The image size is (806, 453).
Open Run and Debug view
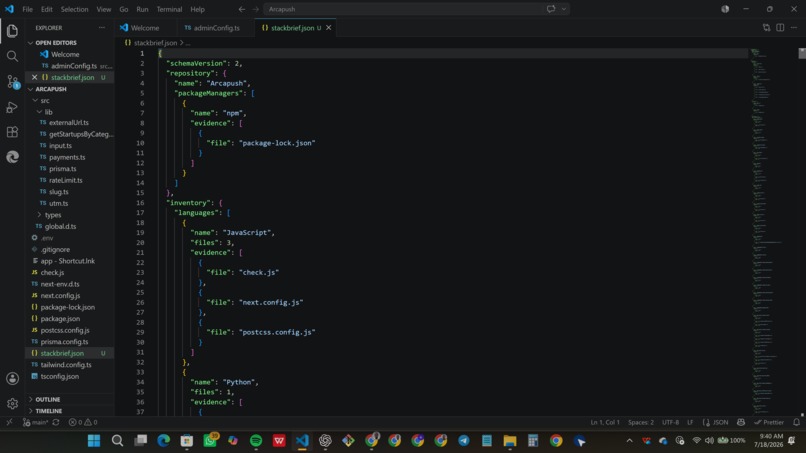(12, 107)
